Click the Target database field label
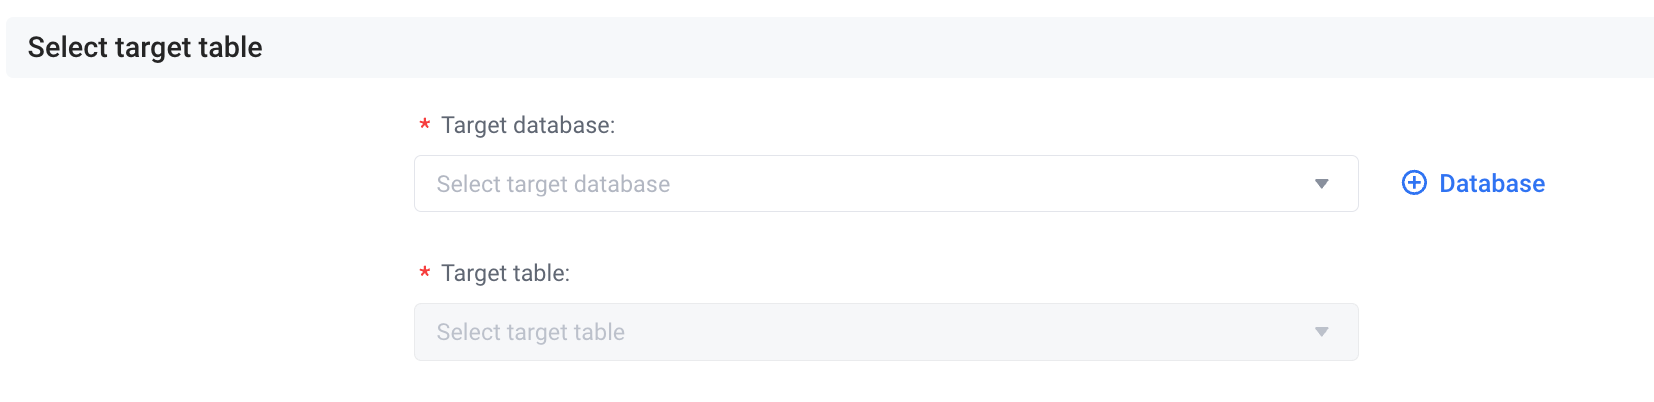This screenshot has height=402, width=1654. point(528,126)
